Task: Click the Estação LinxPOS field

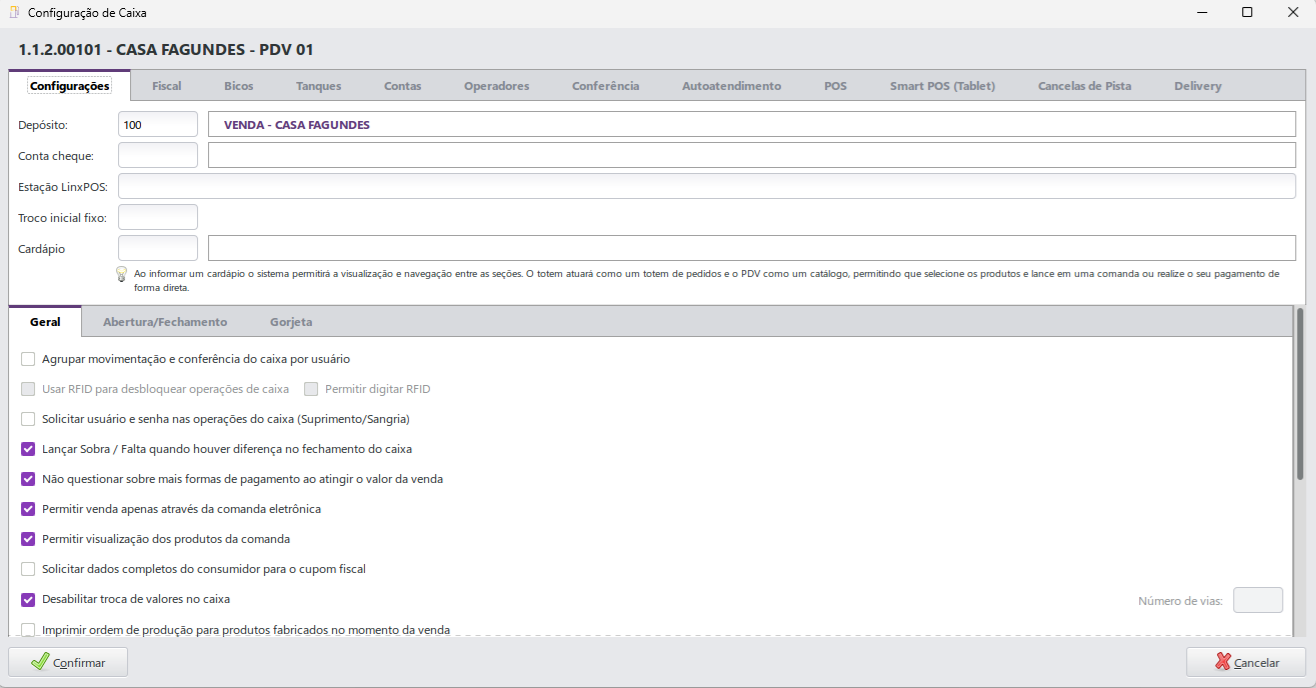Action: (707, 187)
